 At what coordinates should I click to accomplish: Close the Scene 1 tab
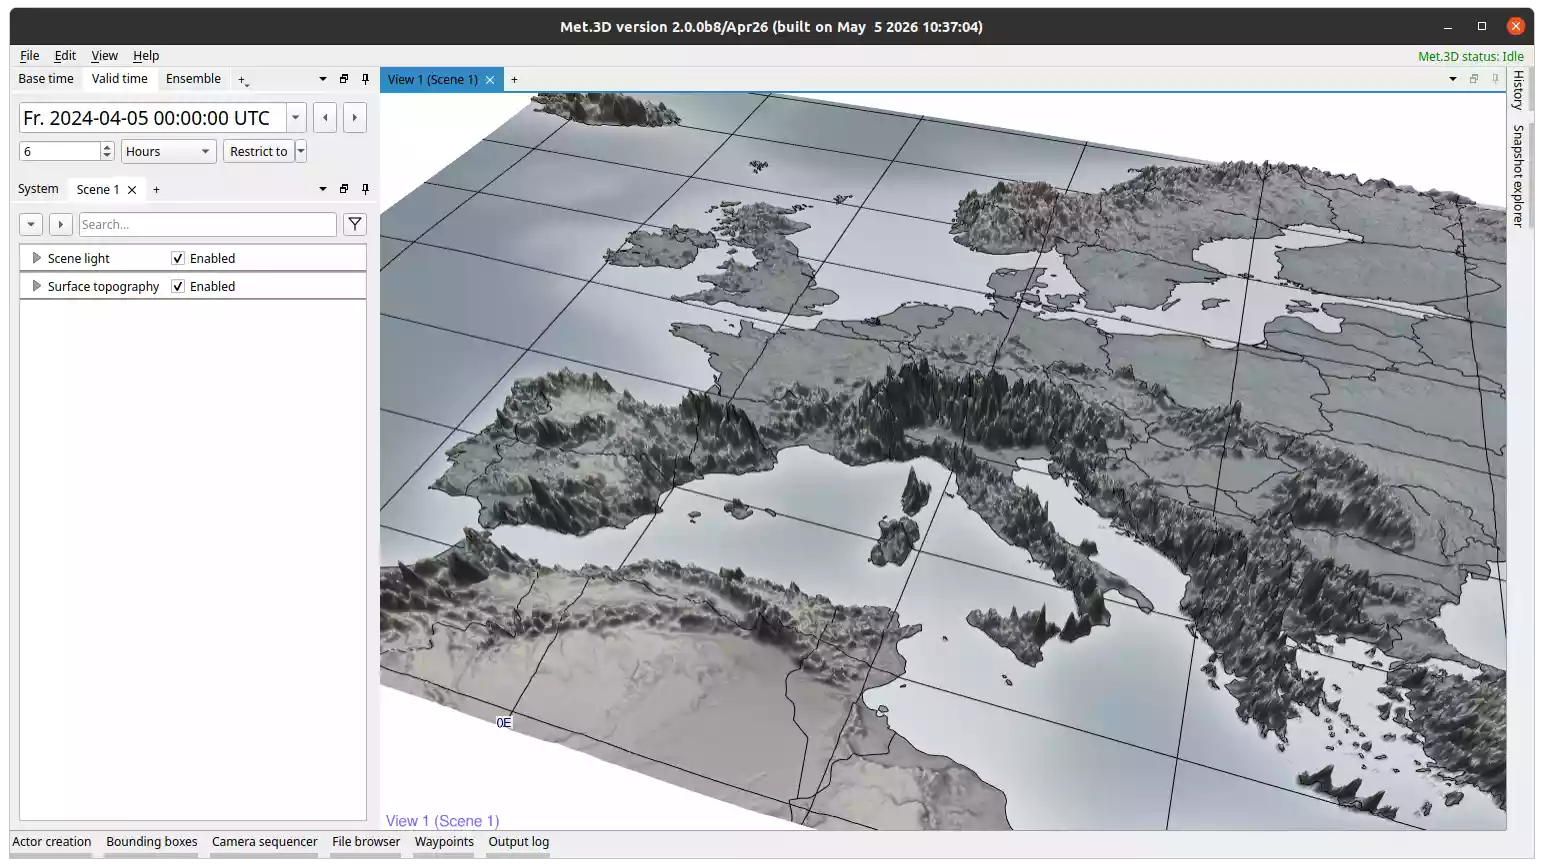(x=132, y=190)
